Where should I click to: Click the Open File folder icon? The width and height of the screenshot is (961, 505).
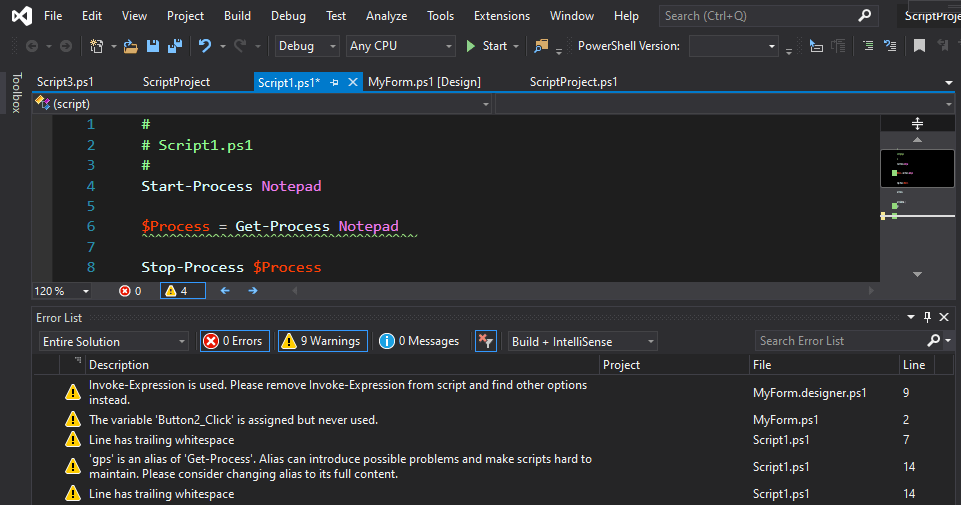(x=131, y=46)
